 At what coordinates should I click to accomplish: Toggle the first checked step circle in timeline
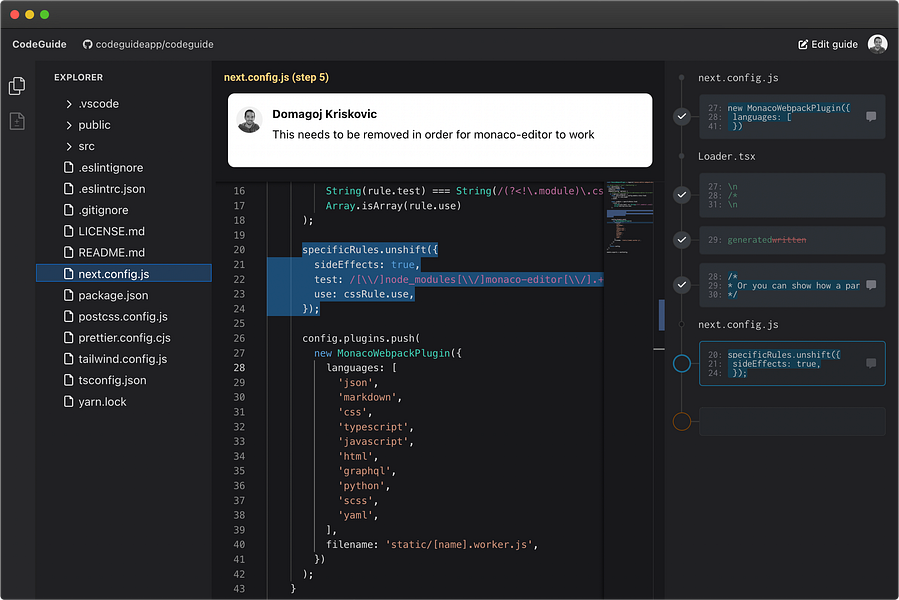pos(682,117)
